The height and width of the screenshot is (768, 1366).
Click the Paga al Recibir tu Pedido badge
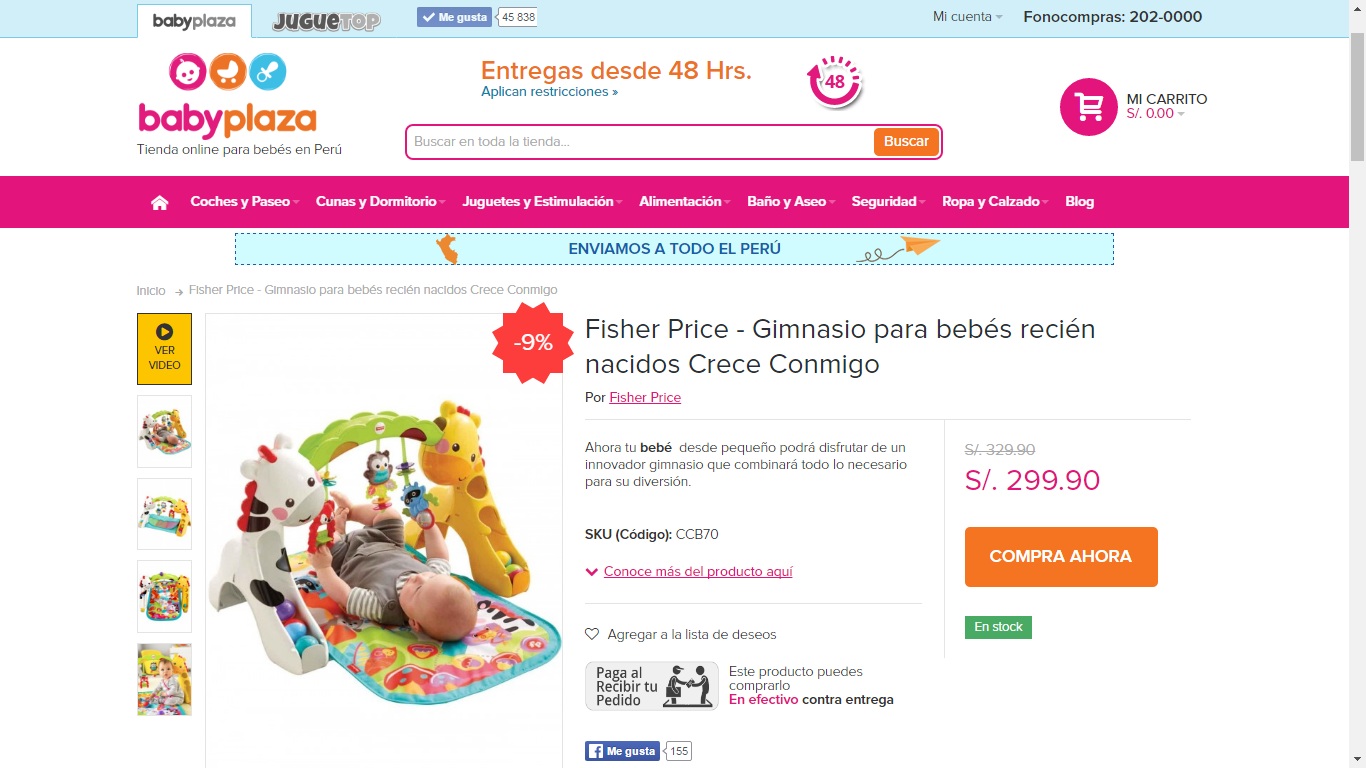[652, 686]
